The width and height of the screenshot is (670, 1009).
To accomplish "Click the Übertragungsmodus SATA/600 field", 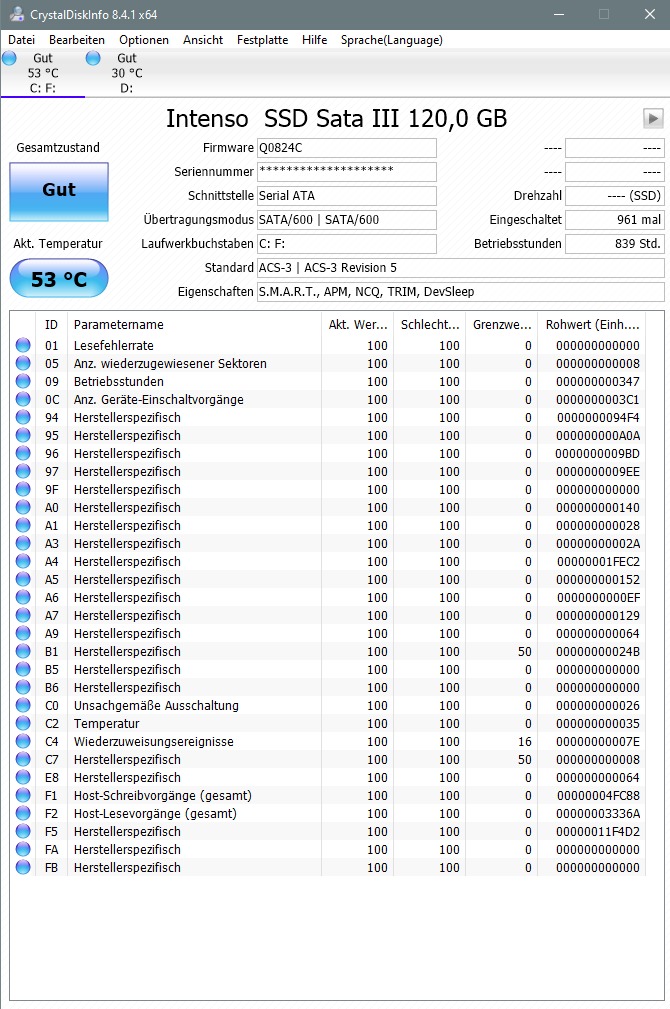I will pos(347,219).
